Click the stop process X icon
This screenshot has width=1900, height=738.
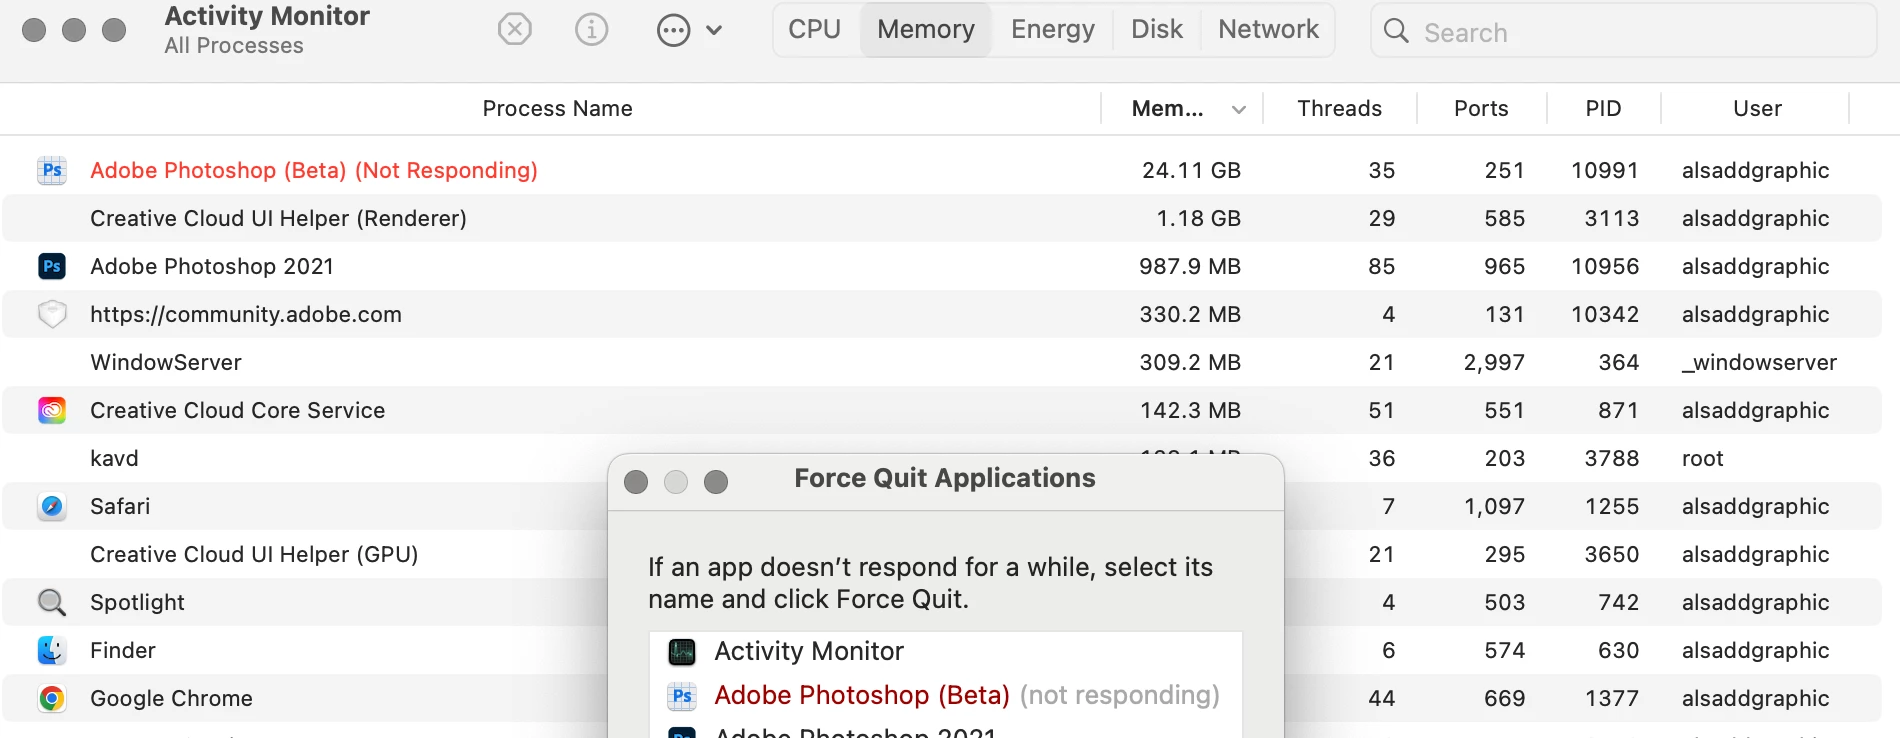coord(514,30)
